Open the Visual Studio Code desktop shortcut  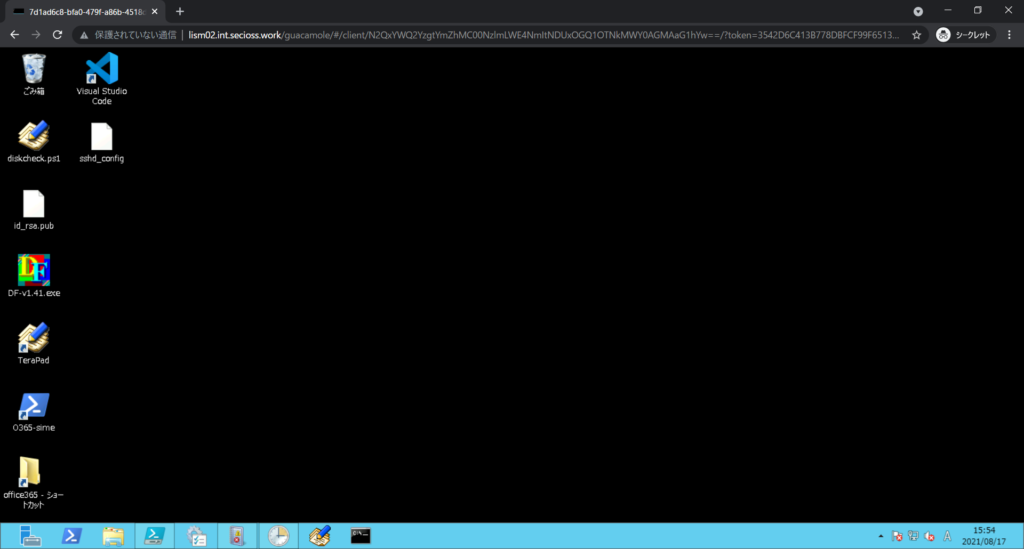pyautogui.click(x=101, y=69)
